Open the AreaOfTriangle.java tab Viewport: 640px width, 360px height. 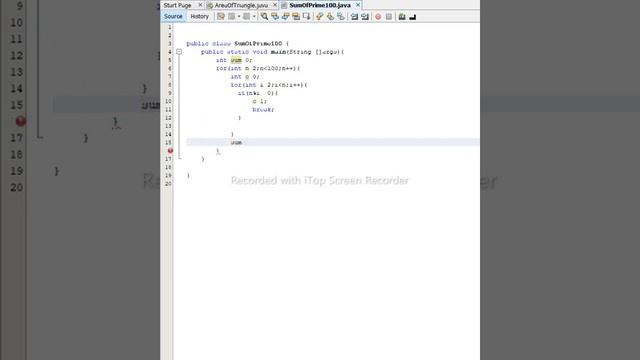click(x=241, y=5)
